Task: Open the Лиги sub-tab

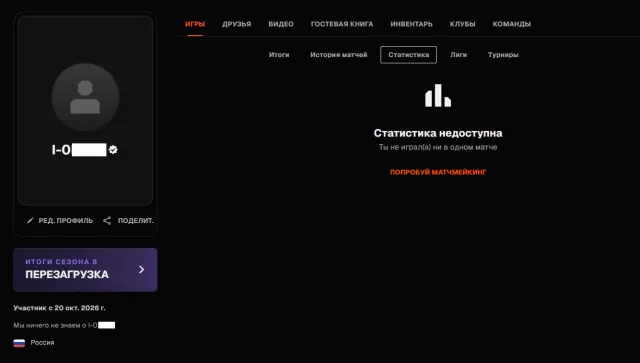Action: (458, 55)
